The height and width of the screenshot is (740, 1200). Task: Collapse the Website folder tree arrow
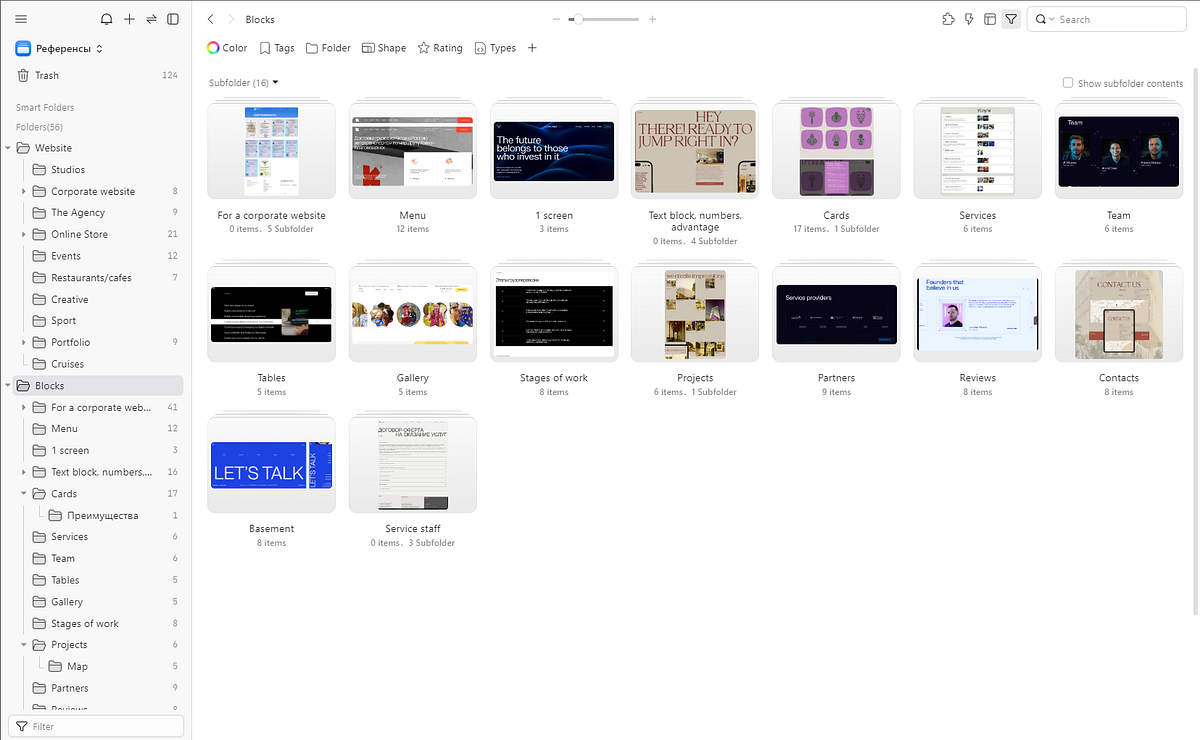(9, 148)
